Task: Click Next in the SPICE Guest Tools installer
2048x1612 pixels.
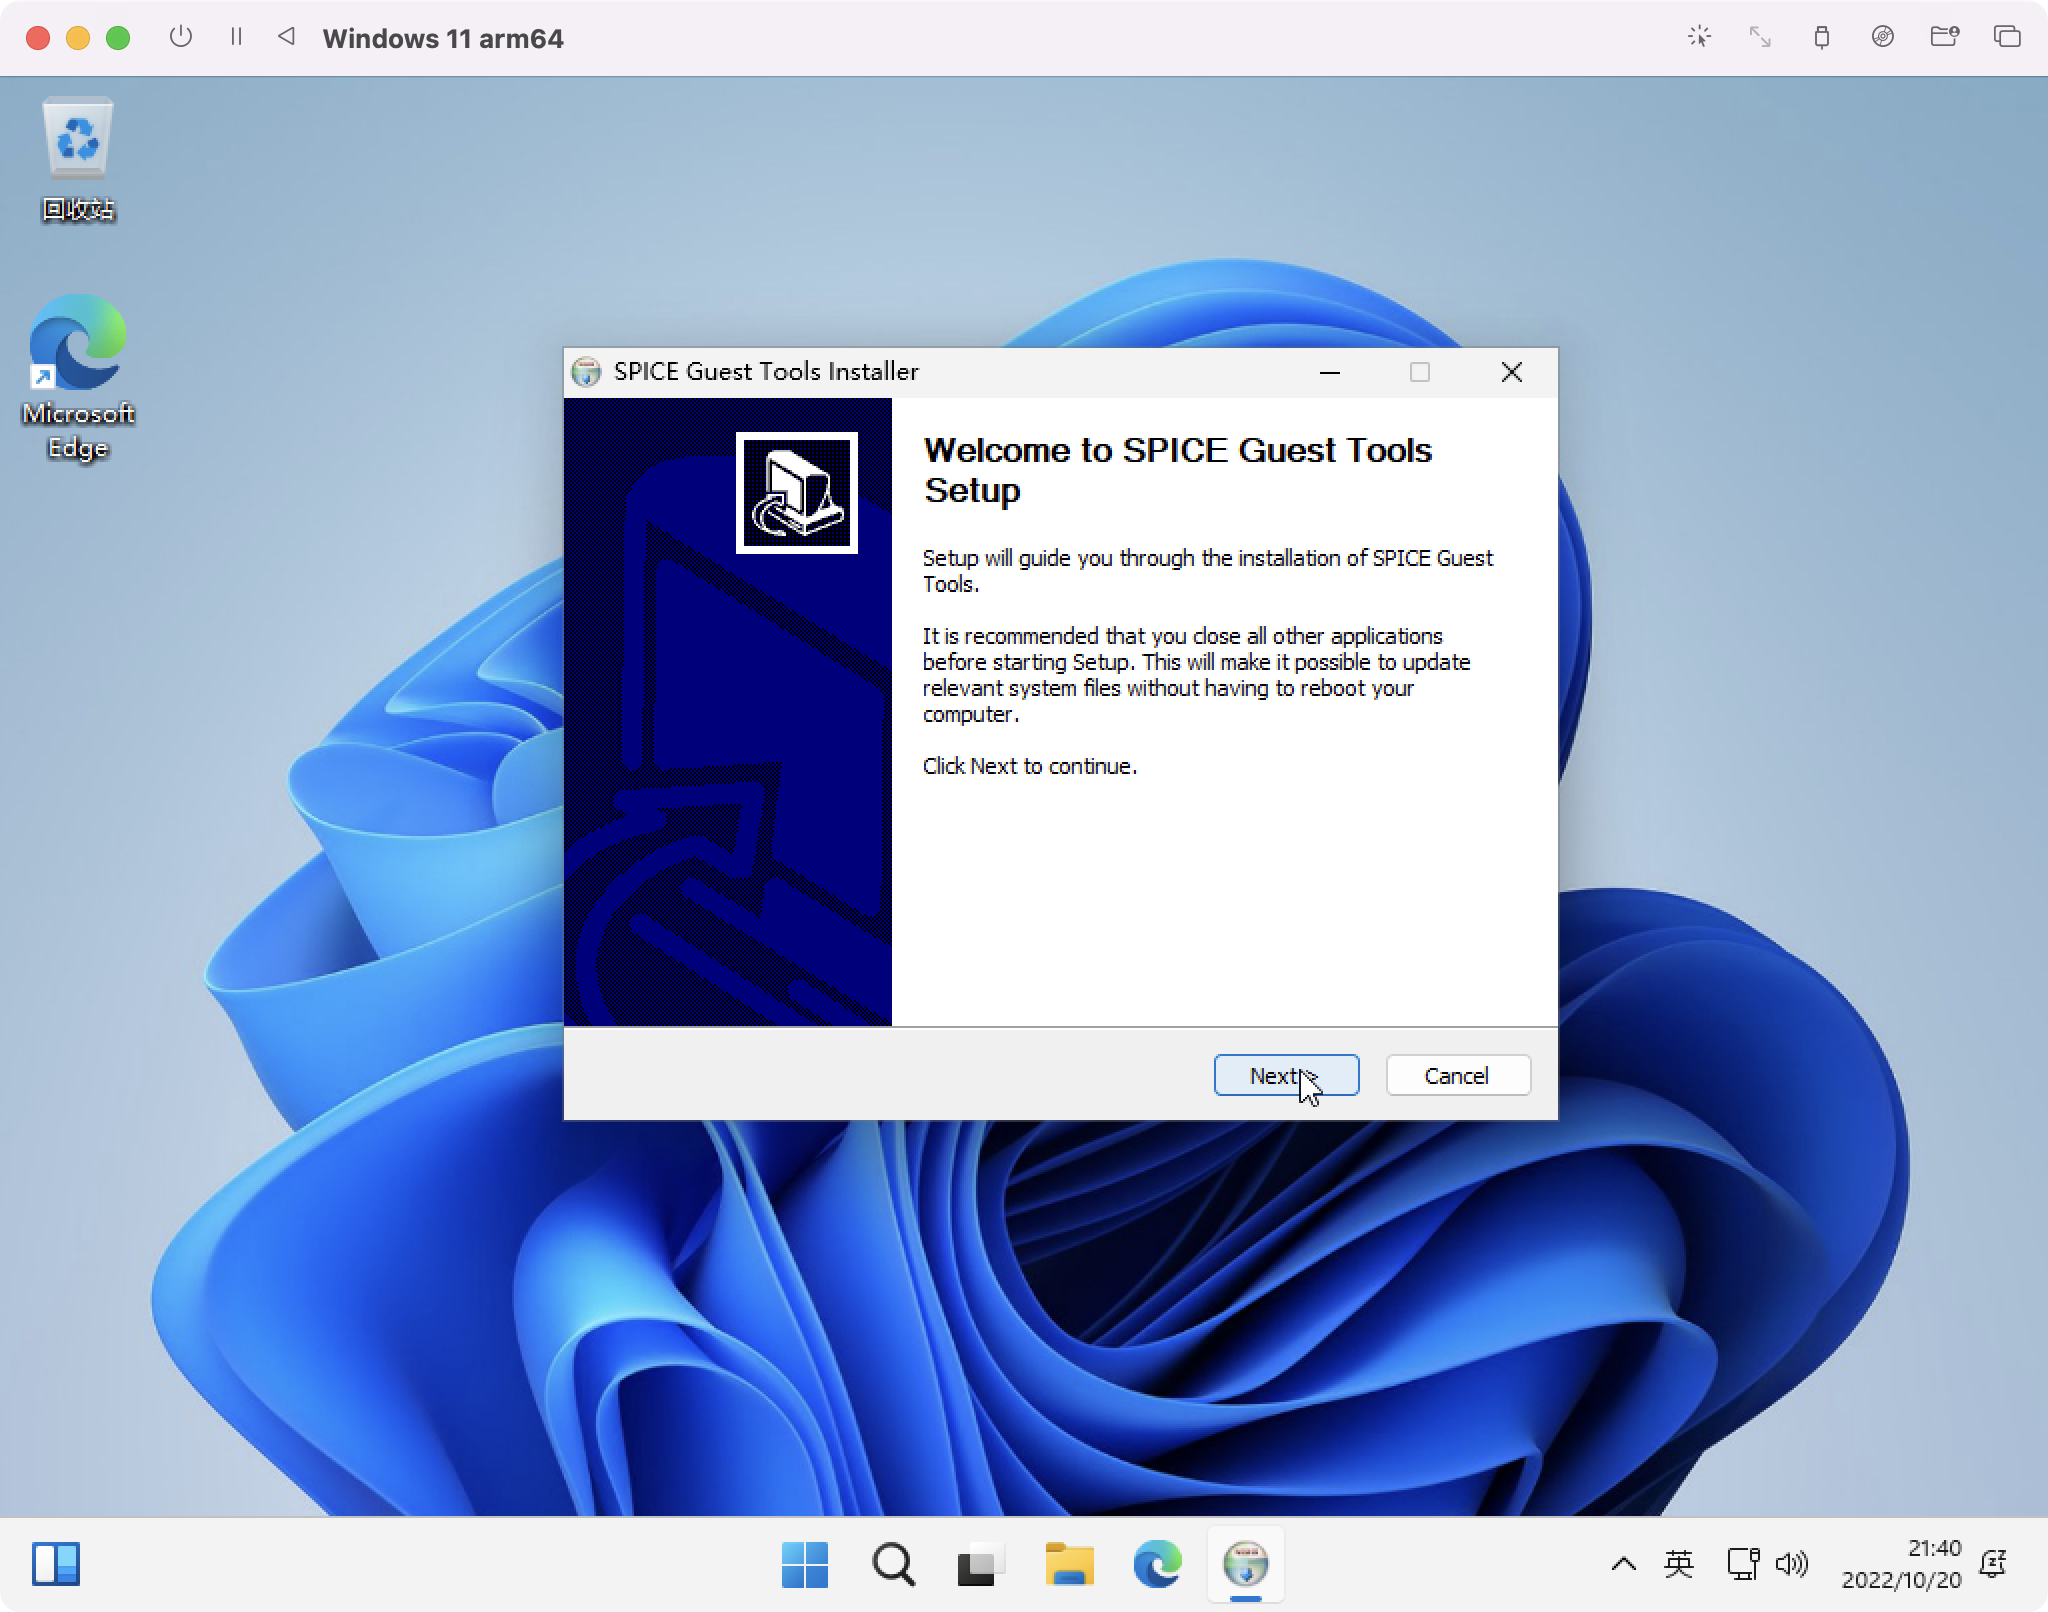Action: 1285,1075
